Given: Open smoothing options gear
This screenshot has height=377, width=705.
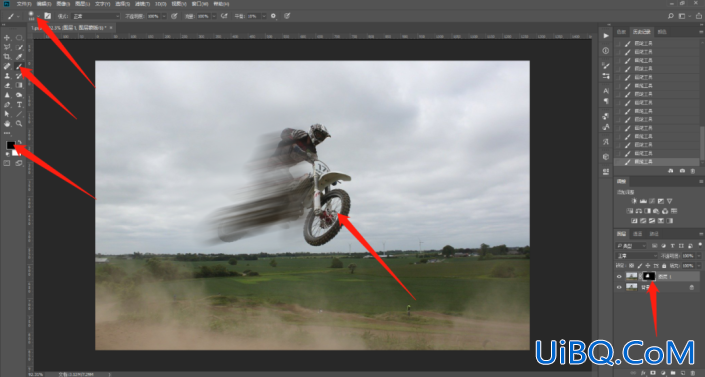Looking at the screenshot, I should (273, 16).
